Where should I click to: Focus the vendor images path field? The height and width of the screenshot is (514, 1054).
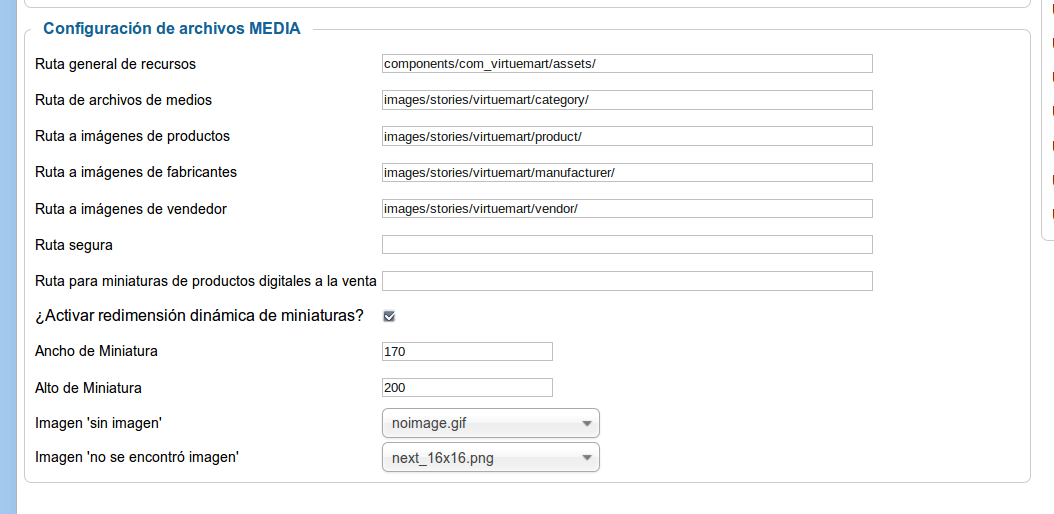(627, 209)
